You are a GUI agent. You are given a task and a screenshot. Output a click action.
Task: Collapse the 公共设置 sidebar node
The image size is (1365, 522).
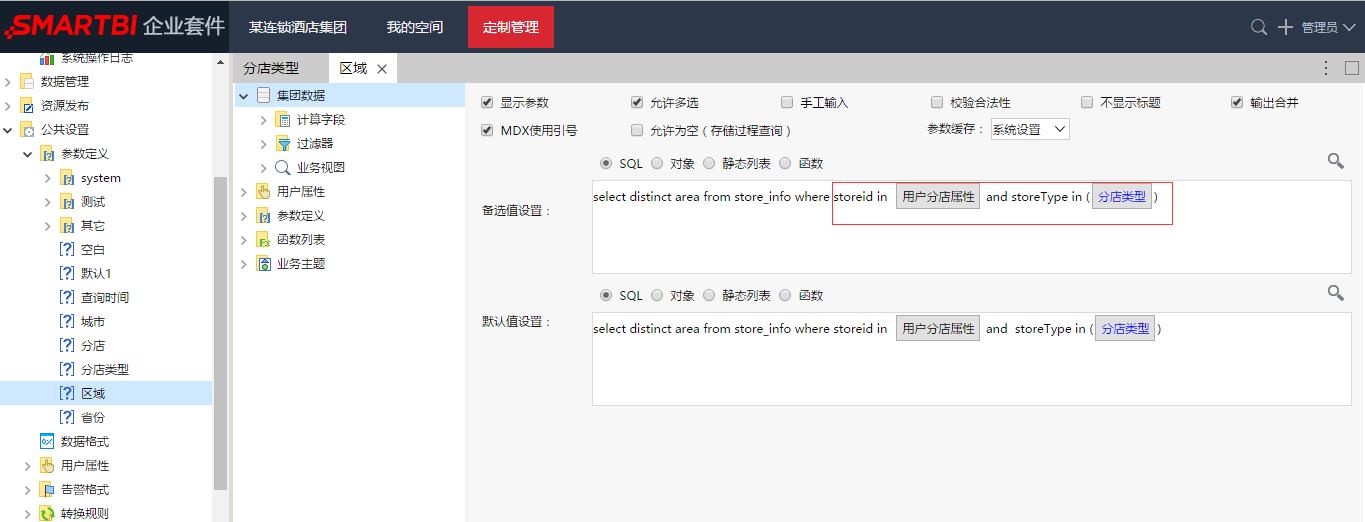point(8,130)
